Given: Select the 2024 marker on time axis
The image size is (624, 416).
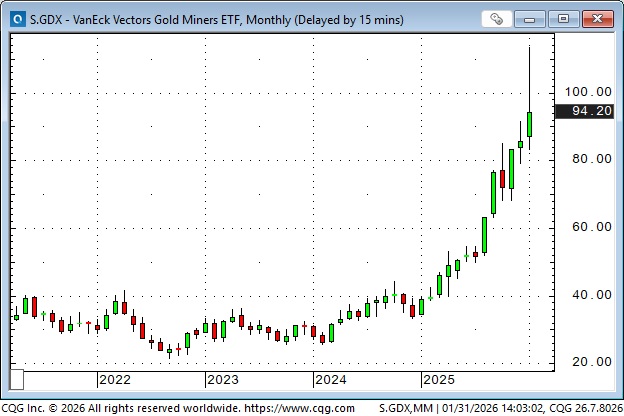Looking at the screenshot, I should point(330,380).
